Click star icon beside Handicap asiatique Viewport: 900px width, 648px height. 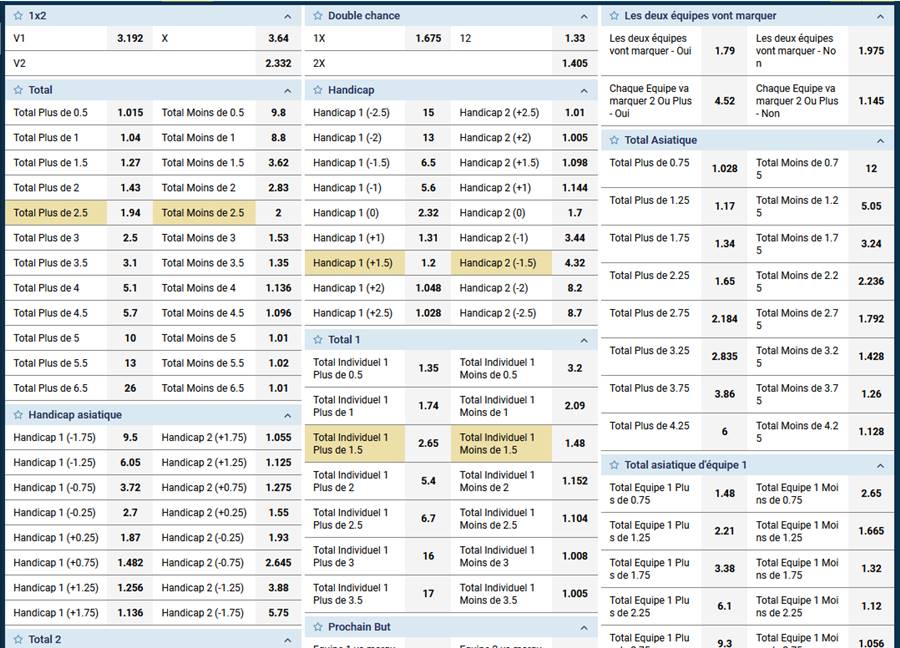pos(18,415)
